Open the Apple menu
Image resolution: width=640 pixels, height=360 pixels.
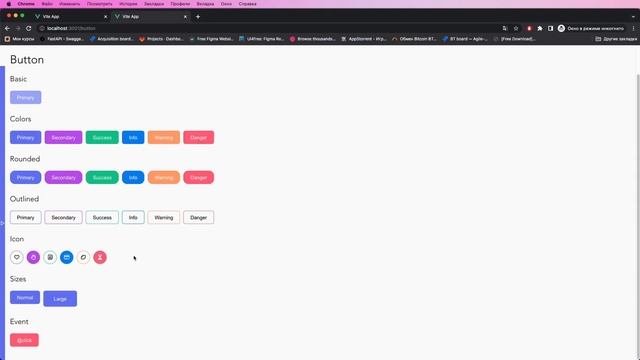click(x=9, y=4)
